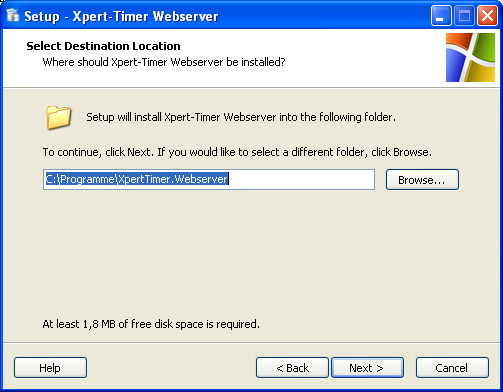Click the destination folder path field
This screenshot has height=392, width=503.
click(x=209, y=179)
